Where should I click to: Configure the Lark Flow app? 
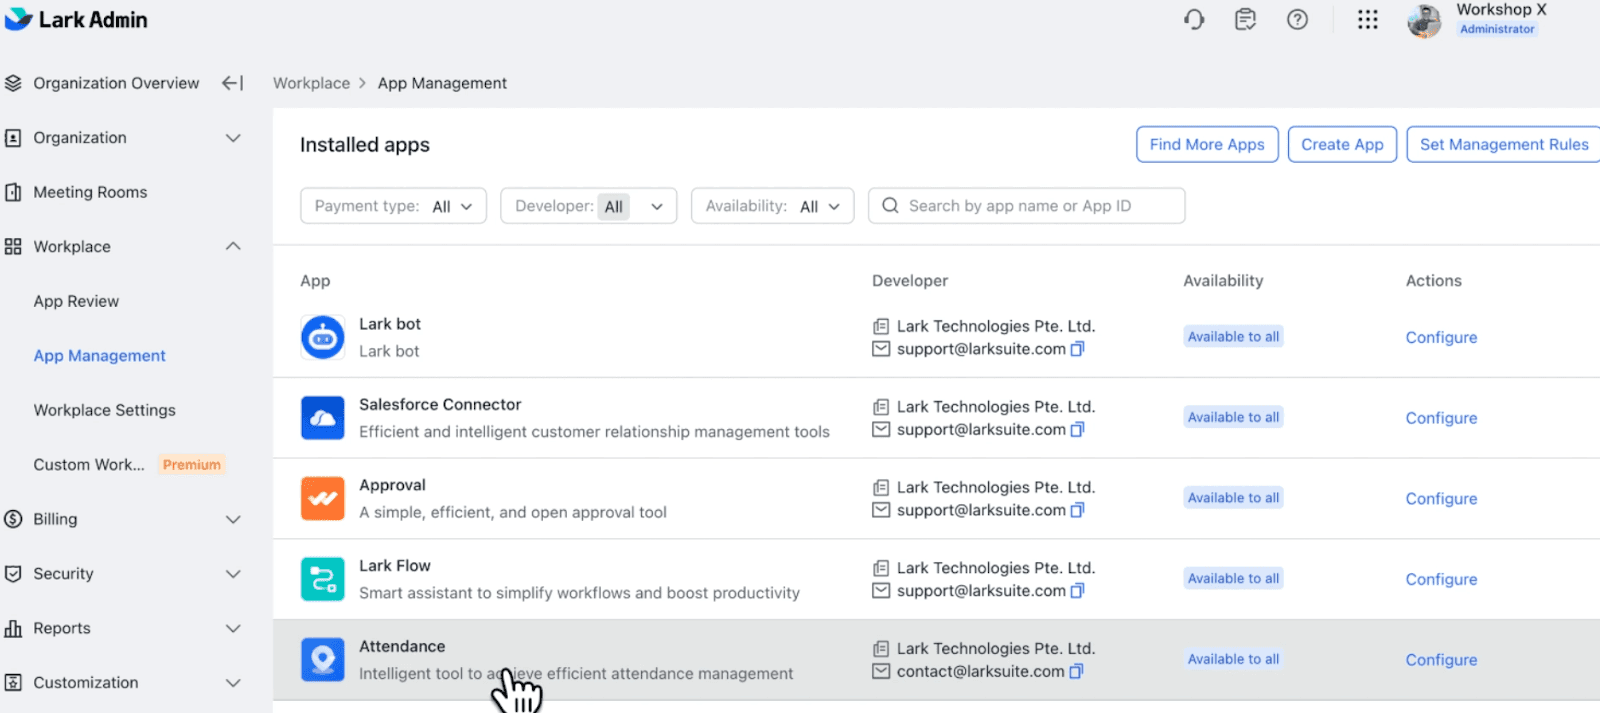tap(1441, 579)
